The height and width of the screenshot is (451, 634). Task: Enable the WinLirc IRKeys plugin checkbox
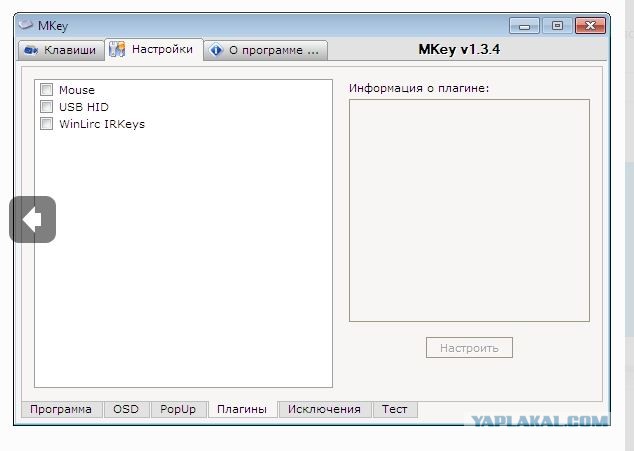[46, 123]
